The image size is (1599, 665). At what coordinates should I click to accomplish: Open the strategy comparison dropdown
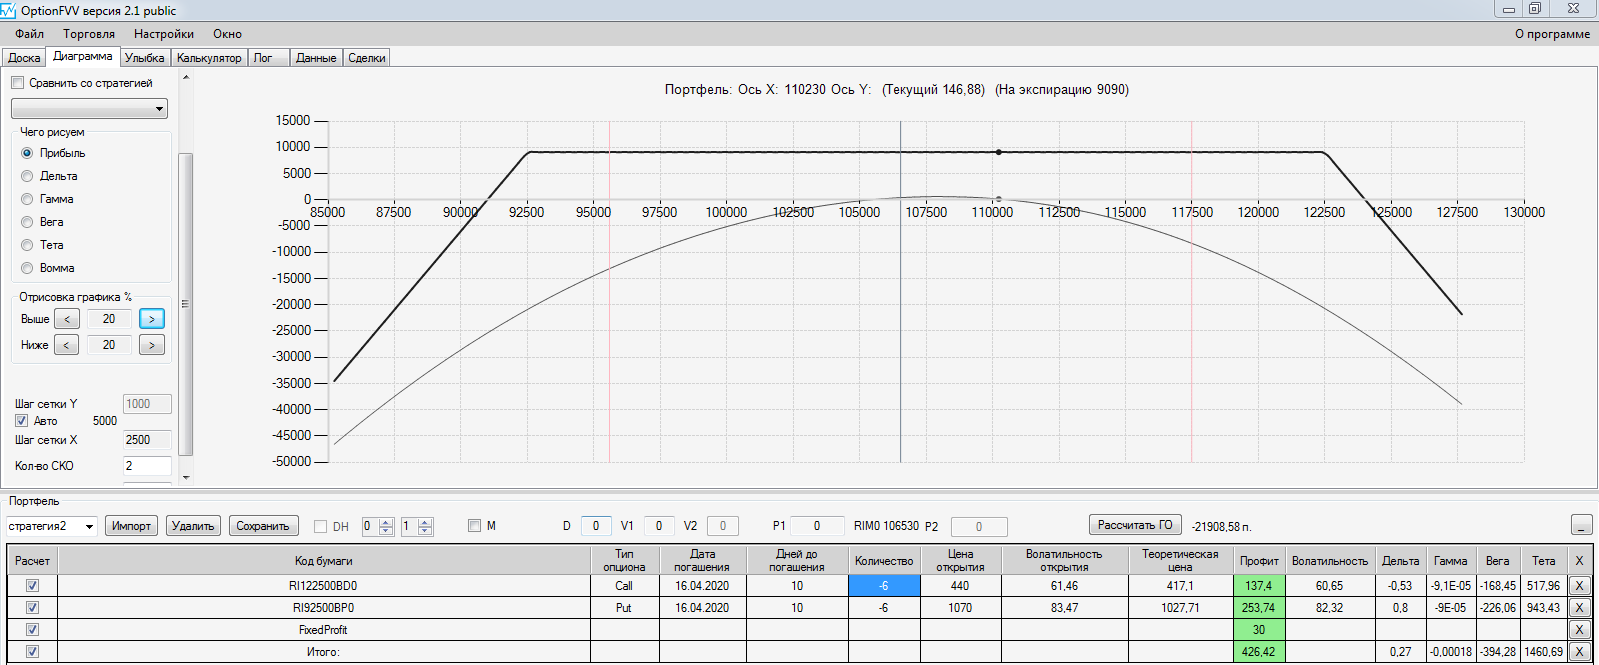click(x=89, y=108)
